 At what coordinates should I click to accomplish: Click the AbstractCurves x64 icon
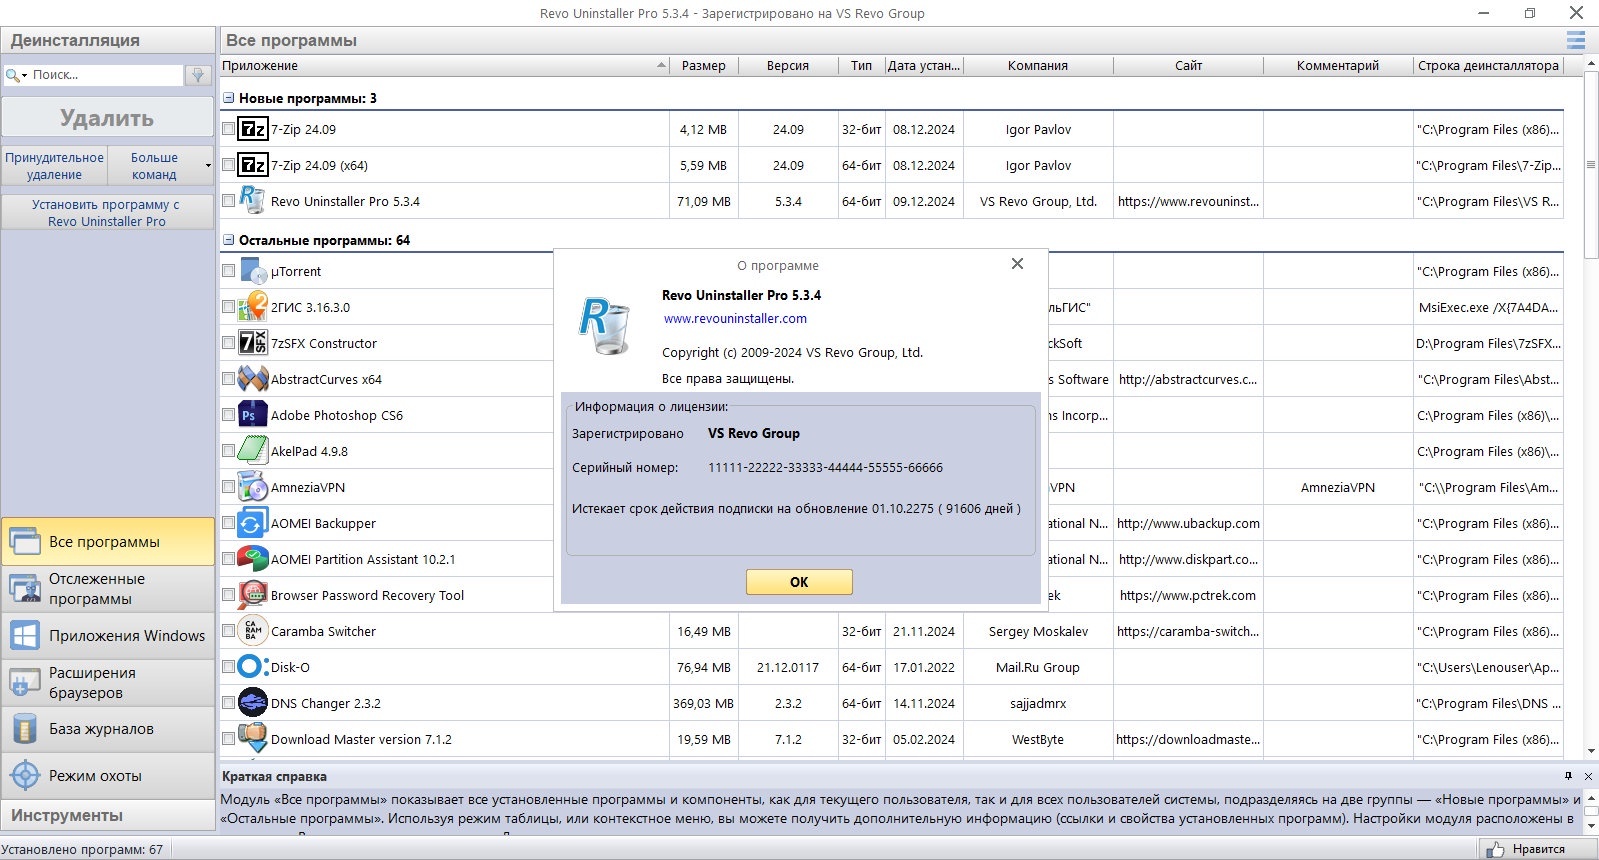[253, 379]
